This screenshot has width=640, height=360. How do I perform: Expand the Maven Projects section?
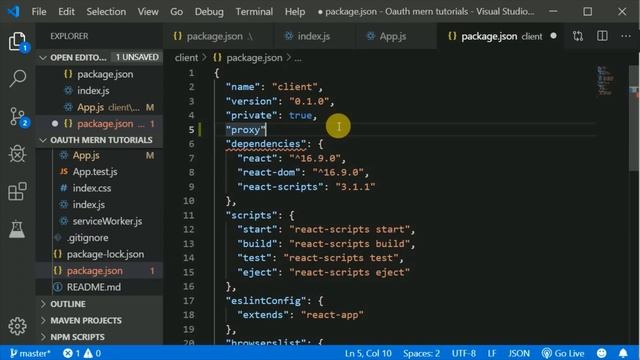click(x=99, y=320)
